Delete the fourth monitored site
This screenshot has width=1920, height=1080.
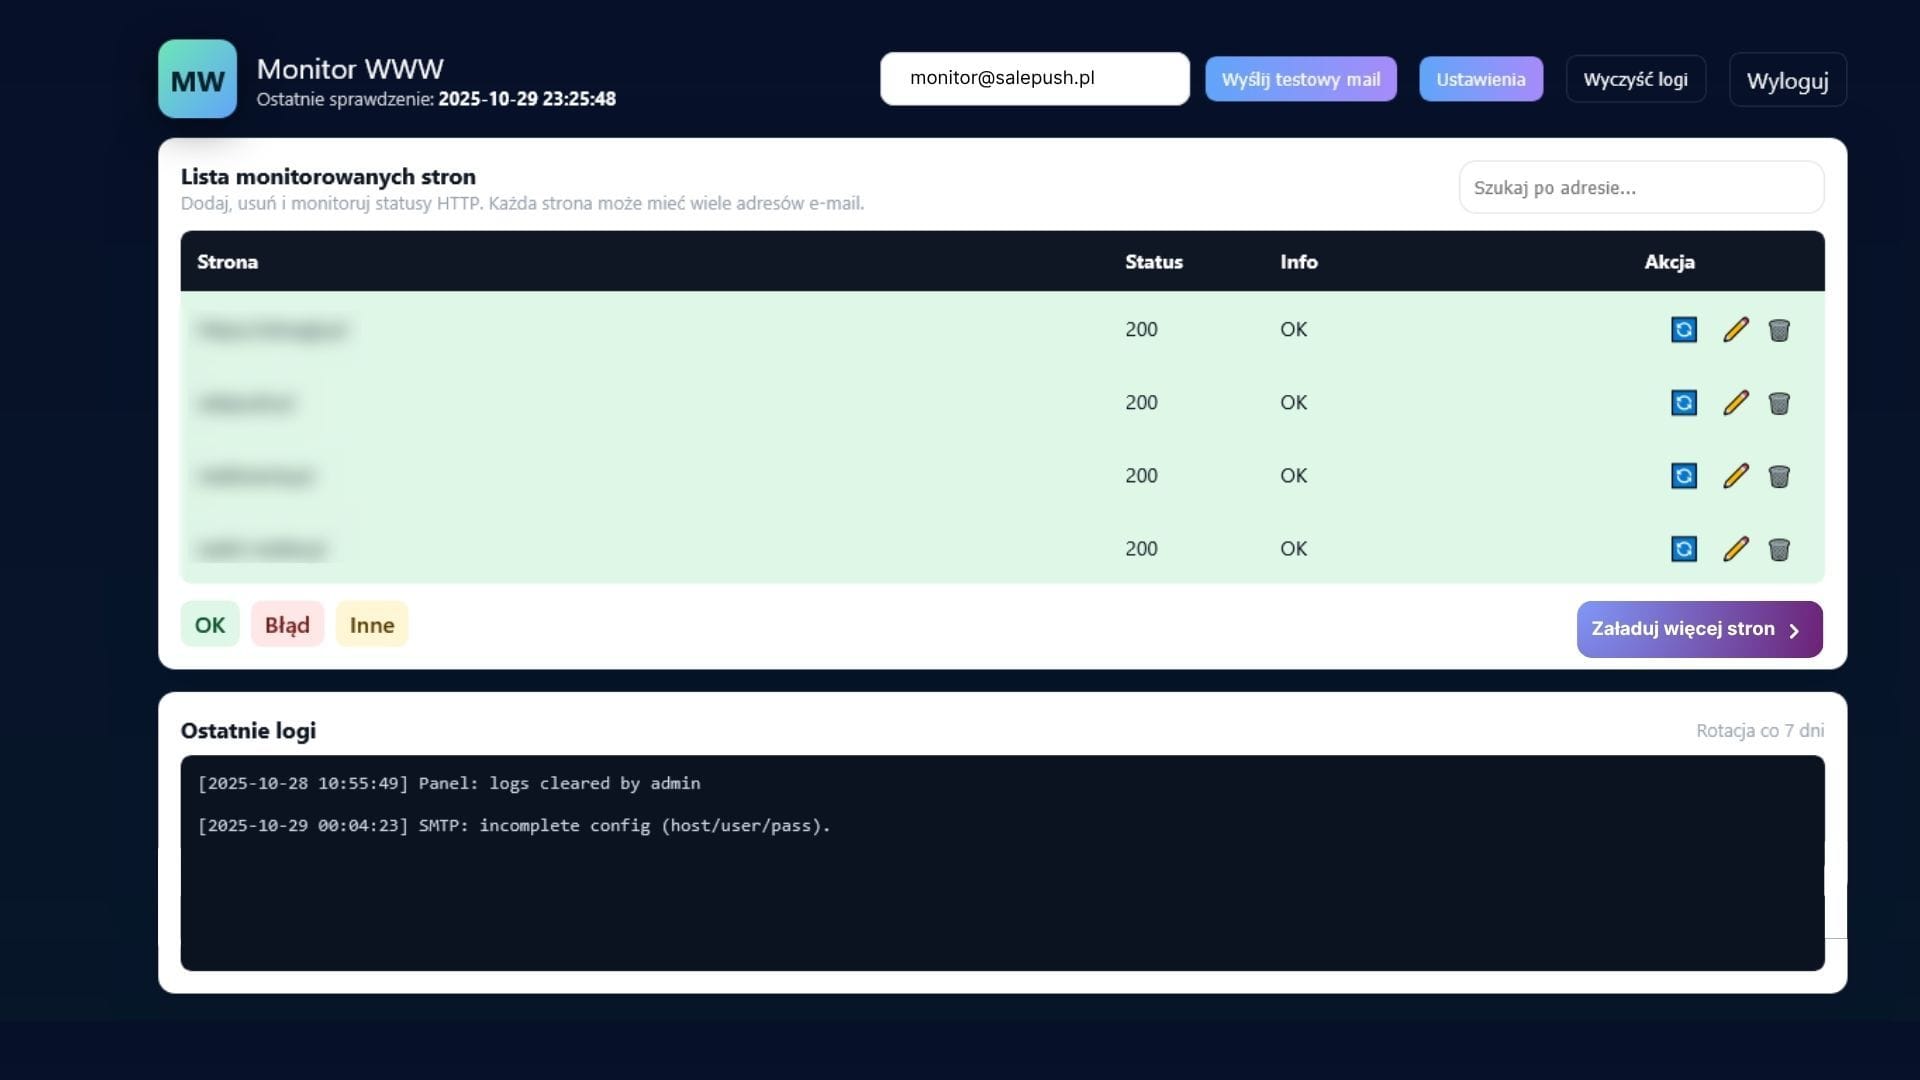(x=1779, y=549)
